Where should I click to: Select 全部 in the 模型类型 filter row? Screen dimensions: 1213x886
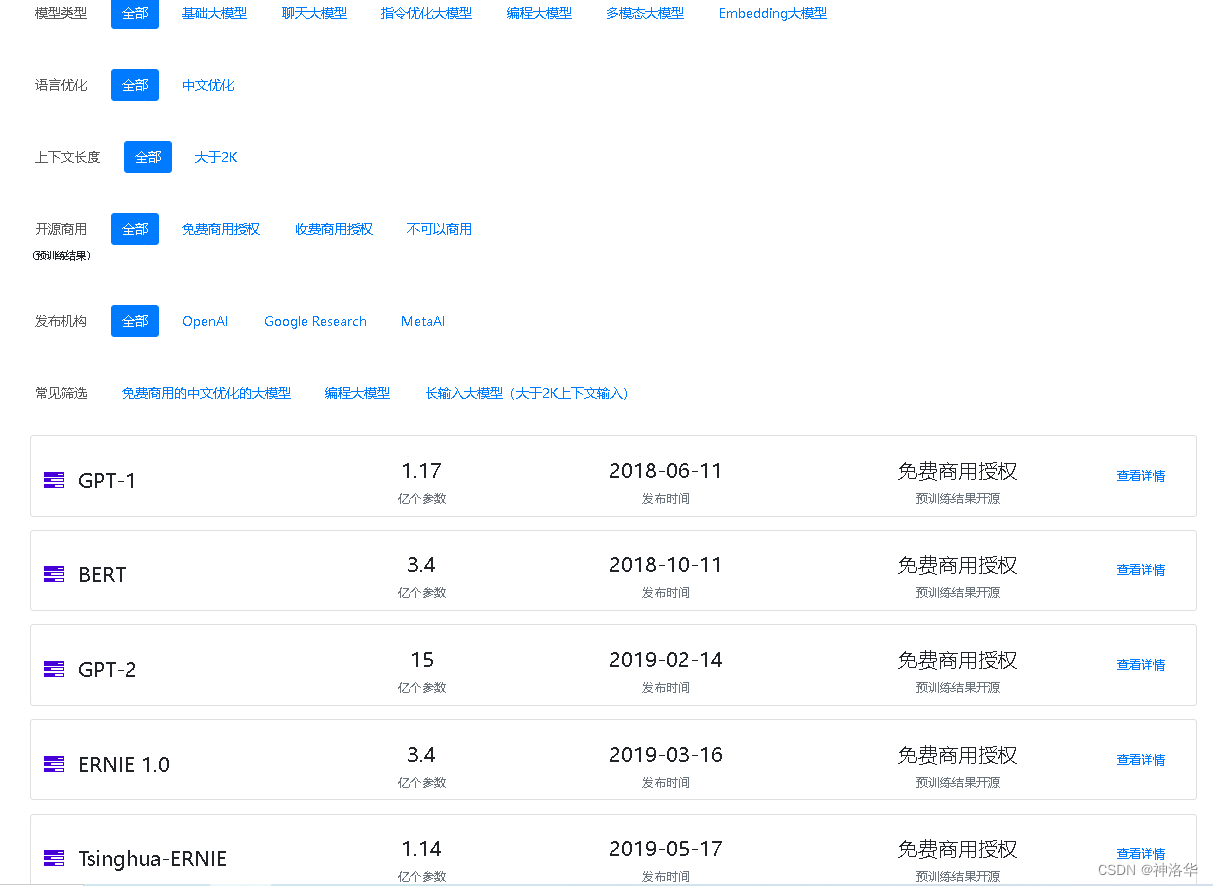(x=135, y=14)
